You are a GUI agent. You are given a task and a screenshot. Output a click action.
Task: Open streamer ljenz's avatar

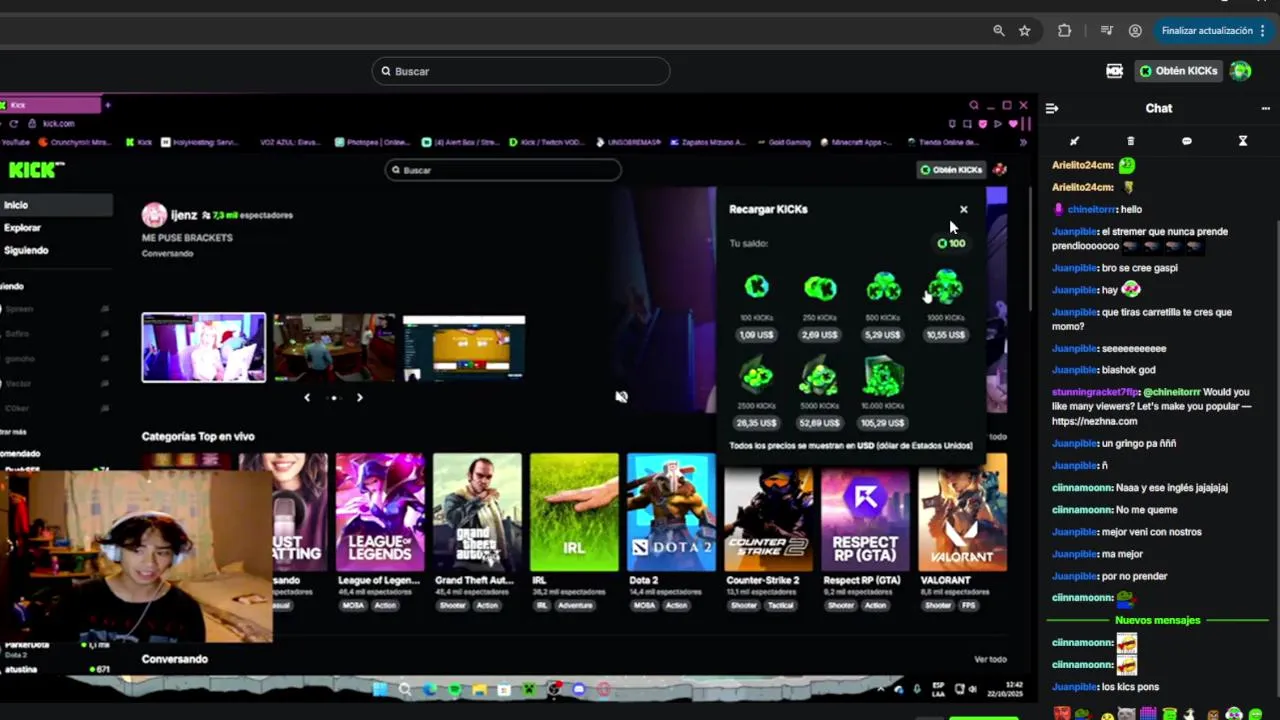154,215
